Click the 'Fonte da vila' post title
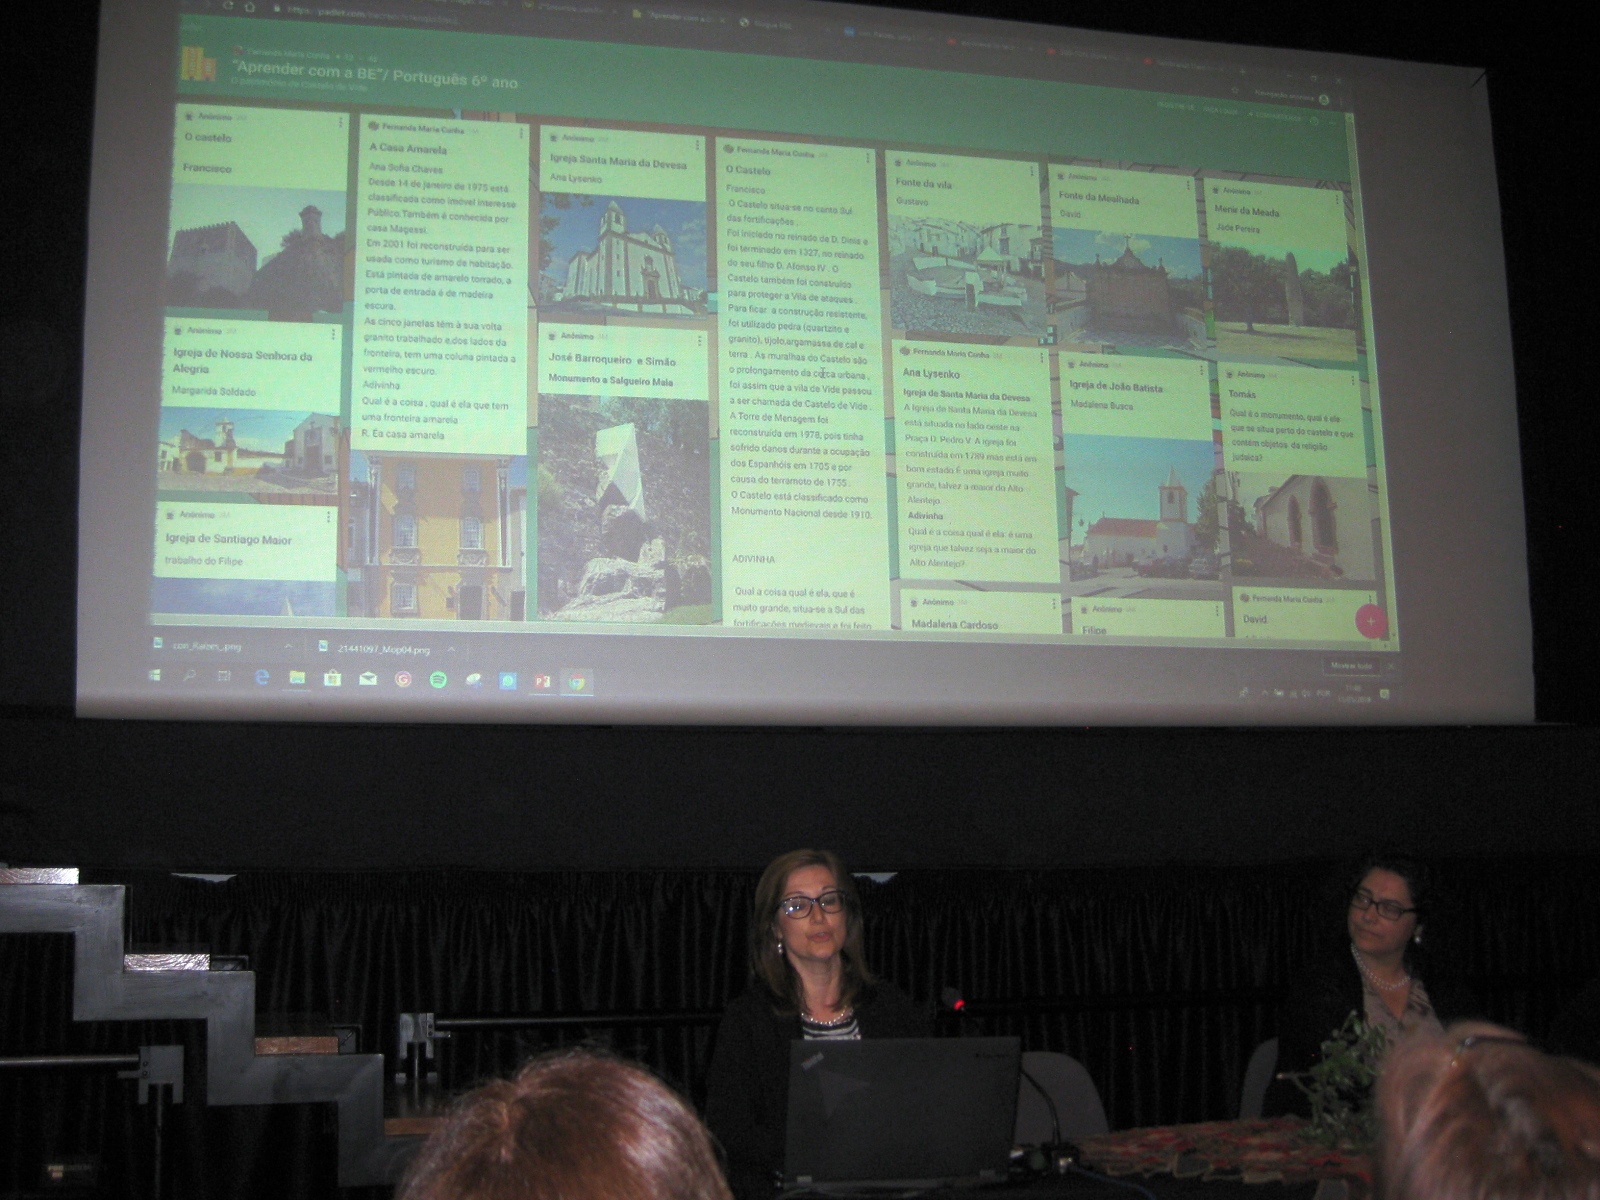 [x=923, y=183]
